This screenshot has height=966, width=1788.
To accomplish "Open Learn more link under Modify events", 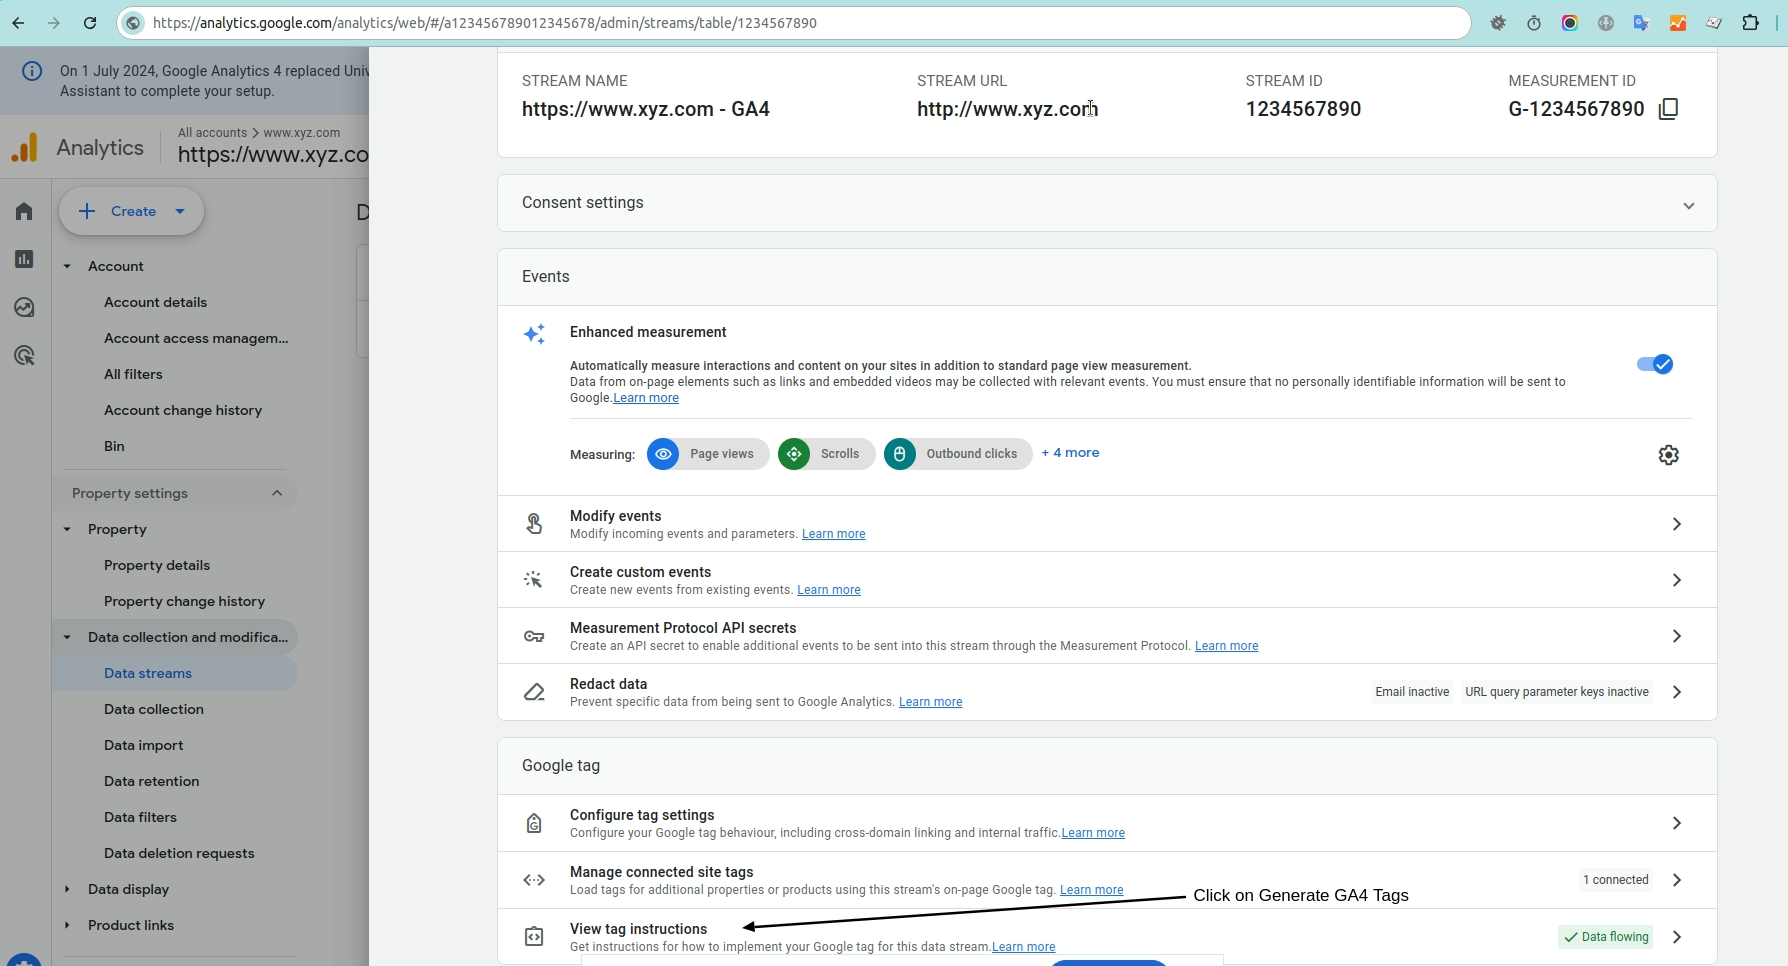I will tap(833, 534).
